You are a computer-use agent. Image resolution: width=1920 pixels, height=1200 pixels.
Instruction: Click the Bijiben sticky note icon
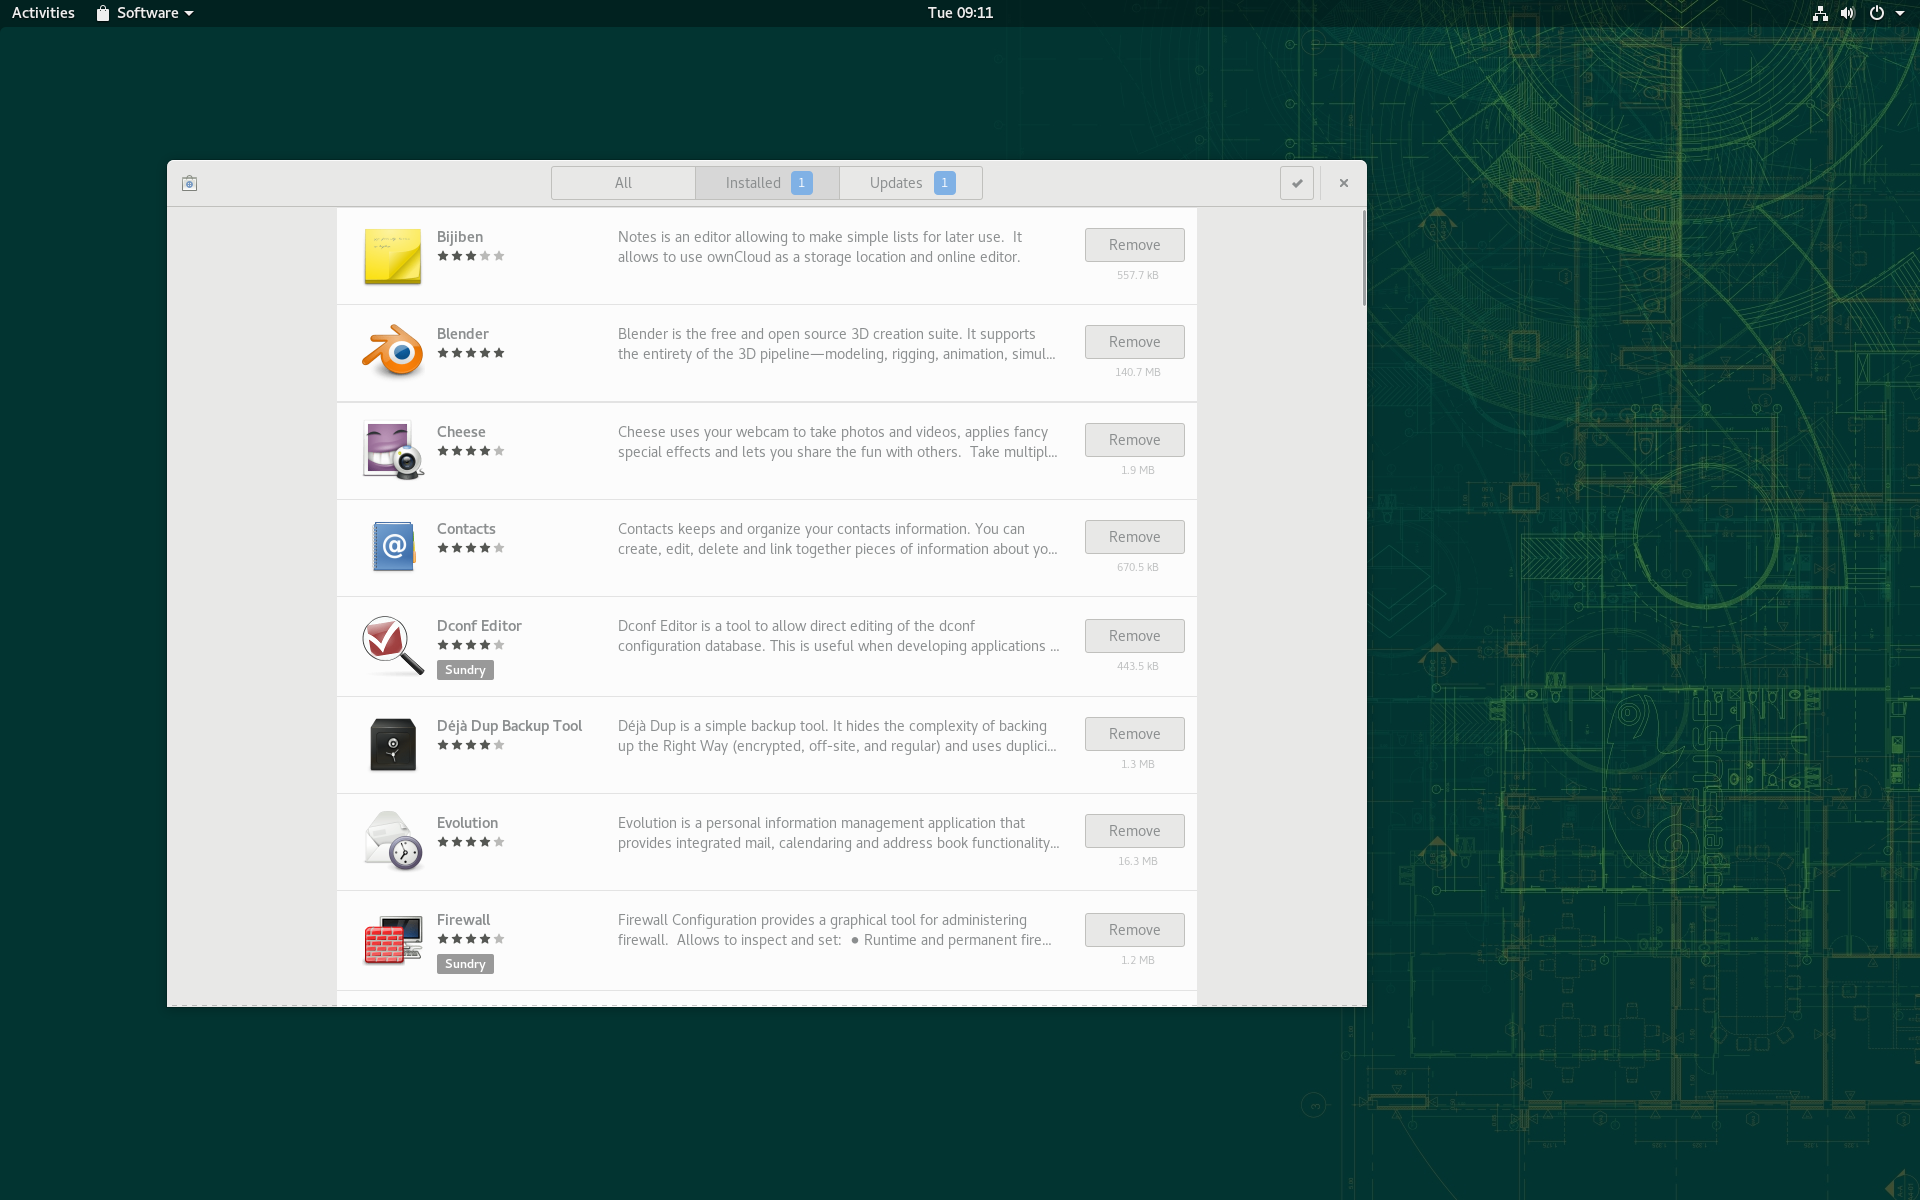pos(392,256)
